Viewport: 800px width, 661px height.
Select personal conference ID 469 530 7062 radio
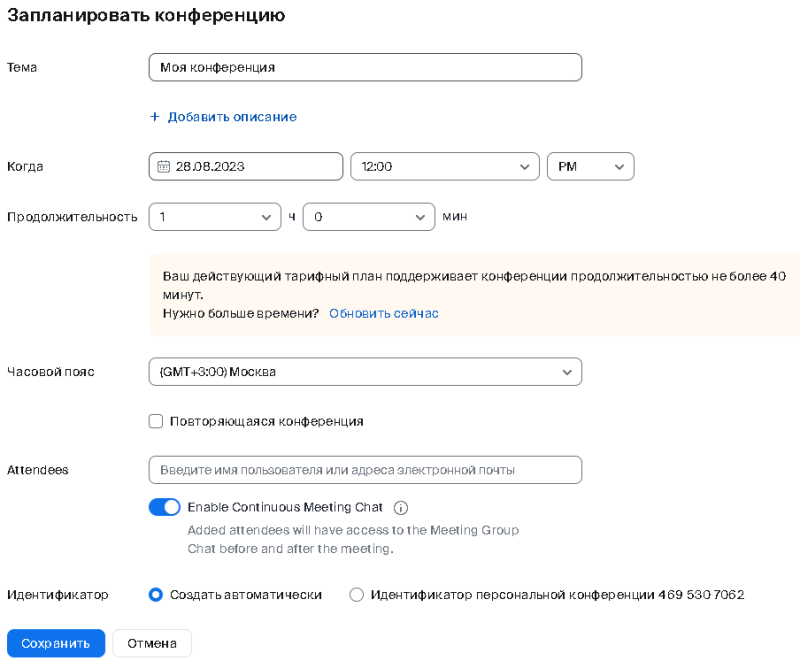click(356, 595)
